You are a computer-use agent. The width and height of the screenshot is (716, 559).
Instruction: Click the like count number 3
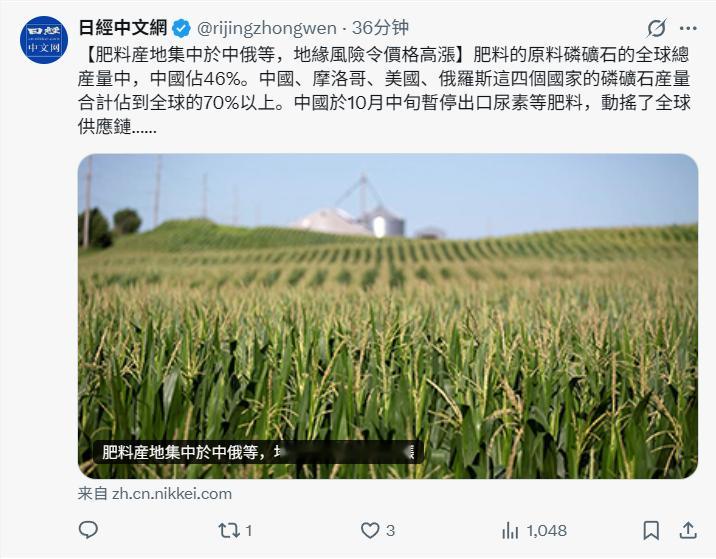(x=390, y=531)
